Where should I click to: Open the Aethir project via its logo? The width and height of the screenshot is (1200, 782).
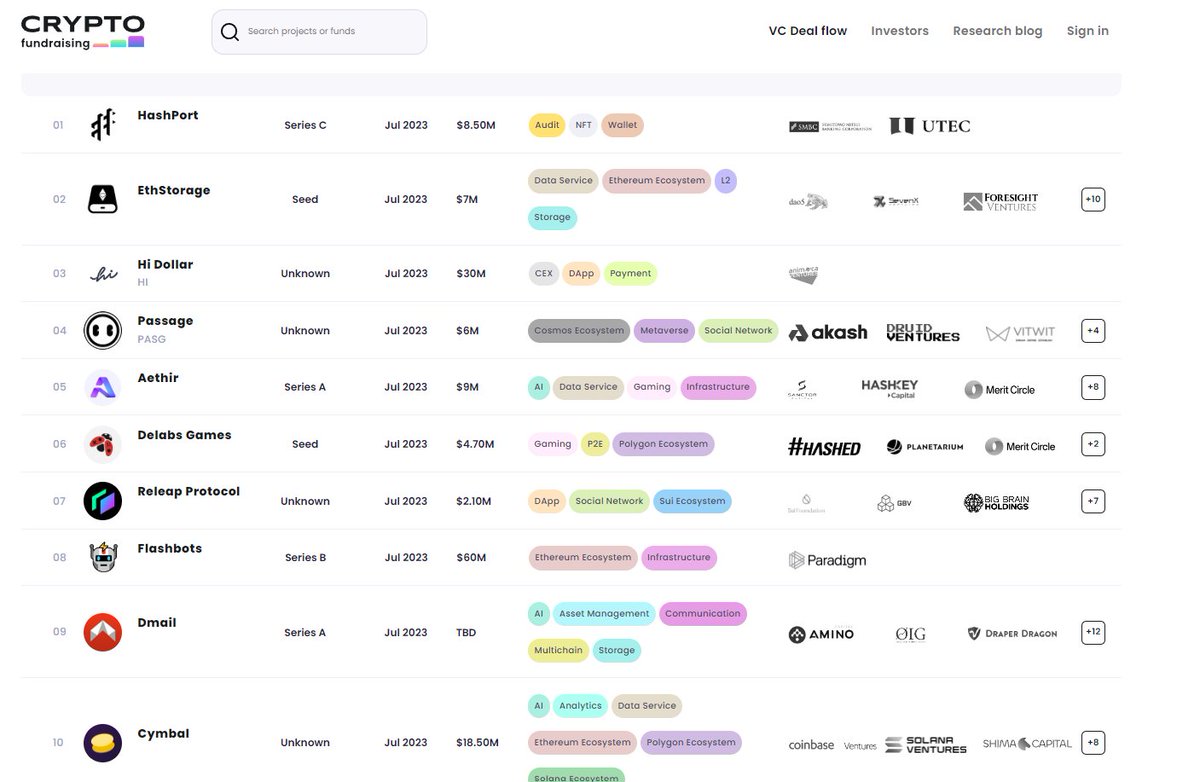102,386
